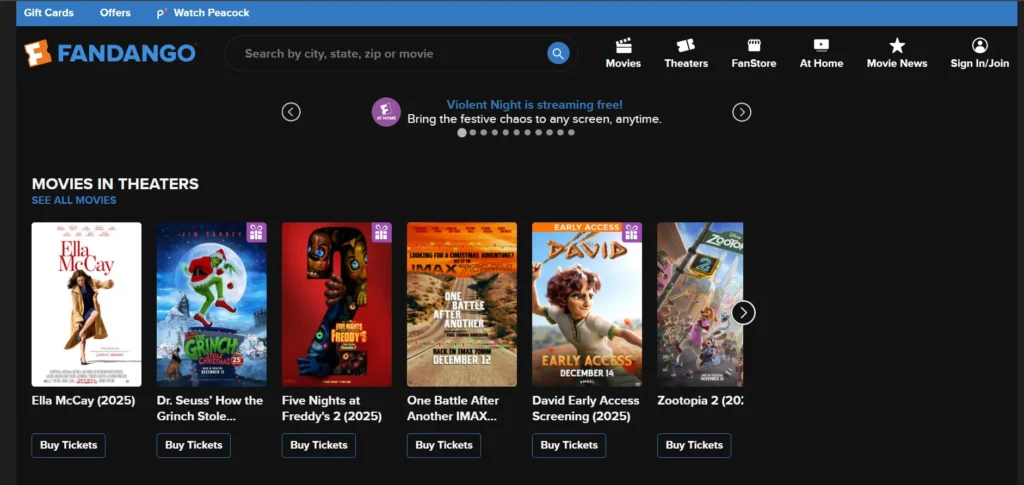
Task: Select the last promo carousel dot
Action: (x=571, y=133)
